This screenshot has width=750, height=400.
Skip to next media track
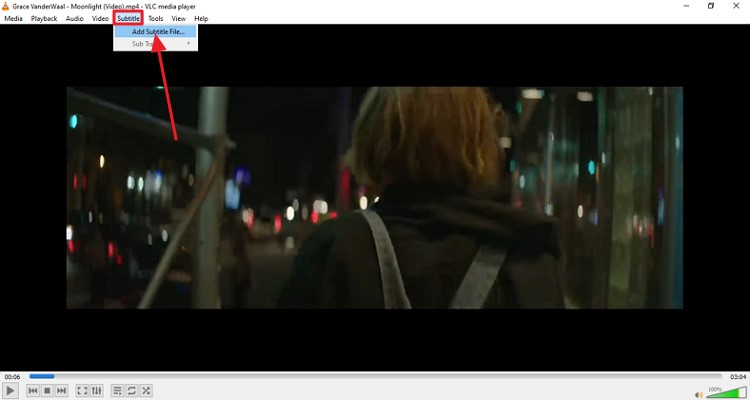pos(61,390)
